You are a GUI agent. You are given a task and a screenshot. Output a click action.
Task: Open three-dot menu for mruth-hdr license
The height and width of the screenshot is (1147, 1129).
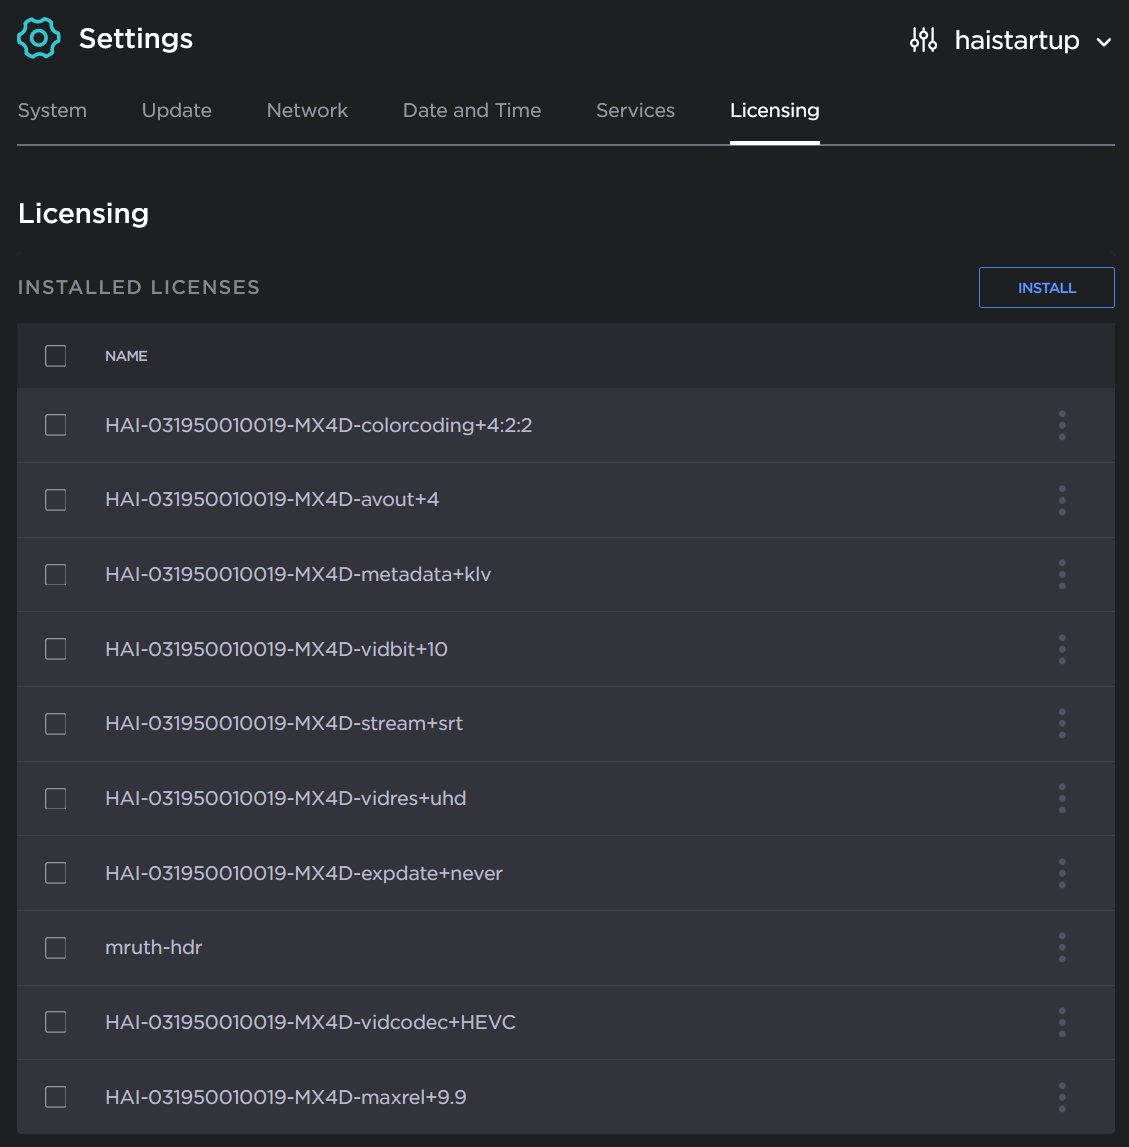[1062, 947]
